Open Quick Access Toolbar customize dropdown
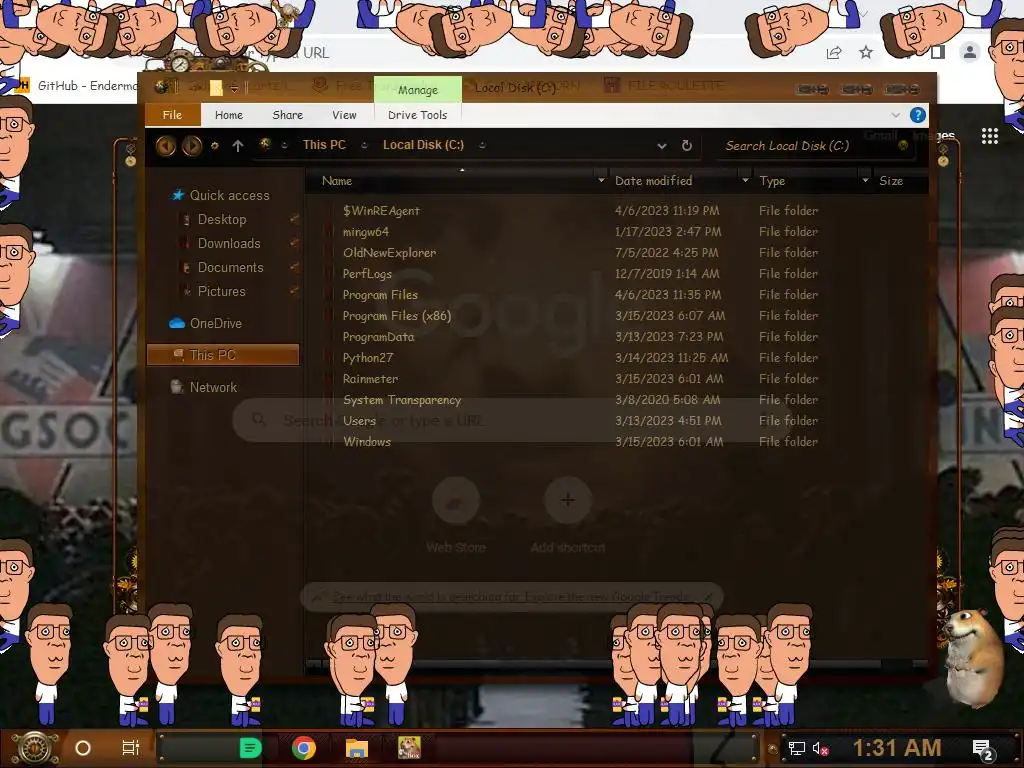Image resolution: width=1024 pixels, height=768 pixels. tap(234, 88)
